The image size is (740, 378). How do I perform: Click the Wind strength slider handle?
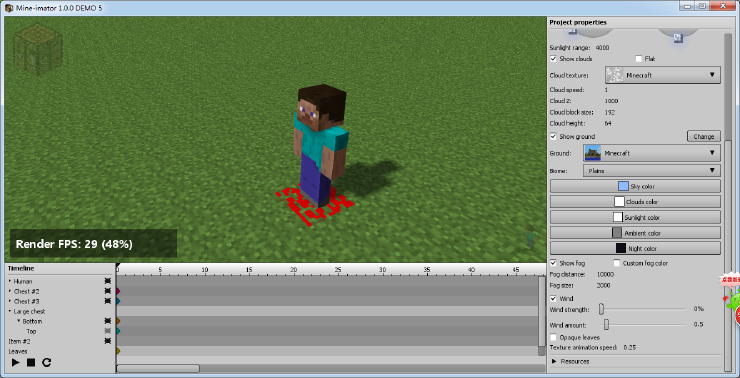(x=601, y=309)
